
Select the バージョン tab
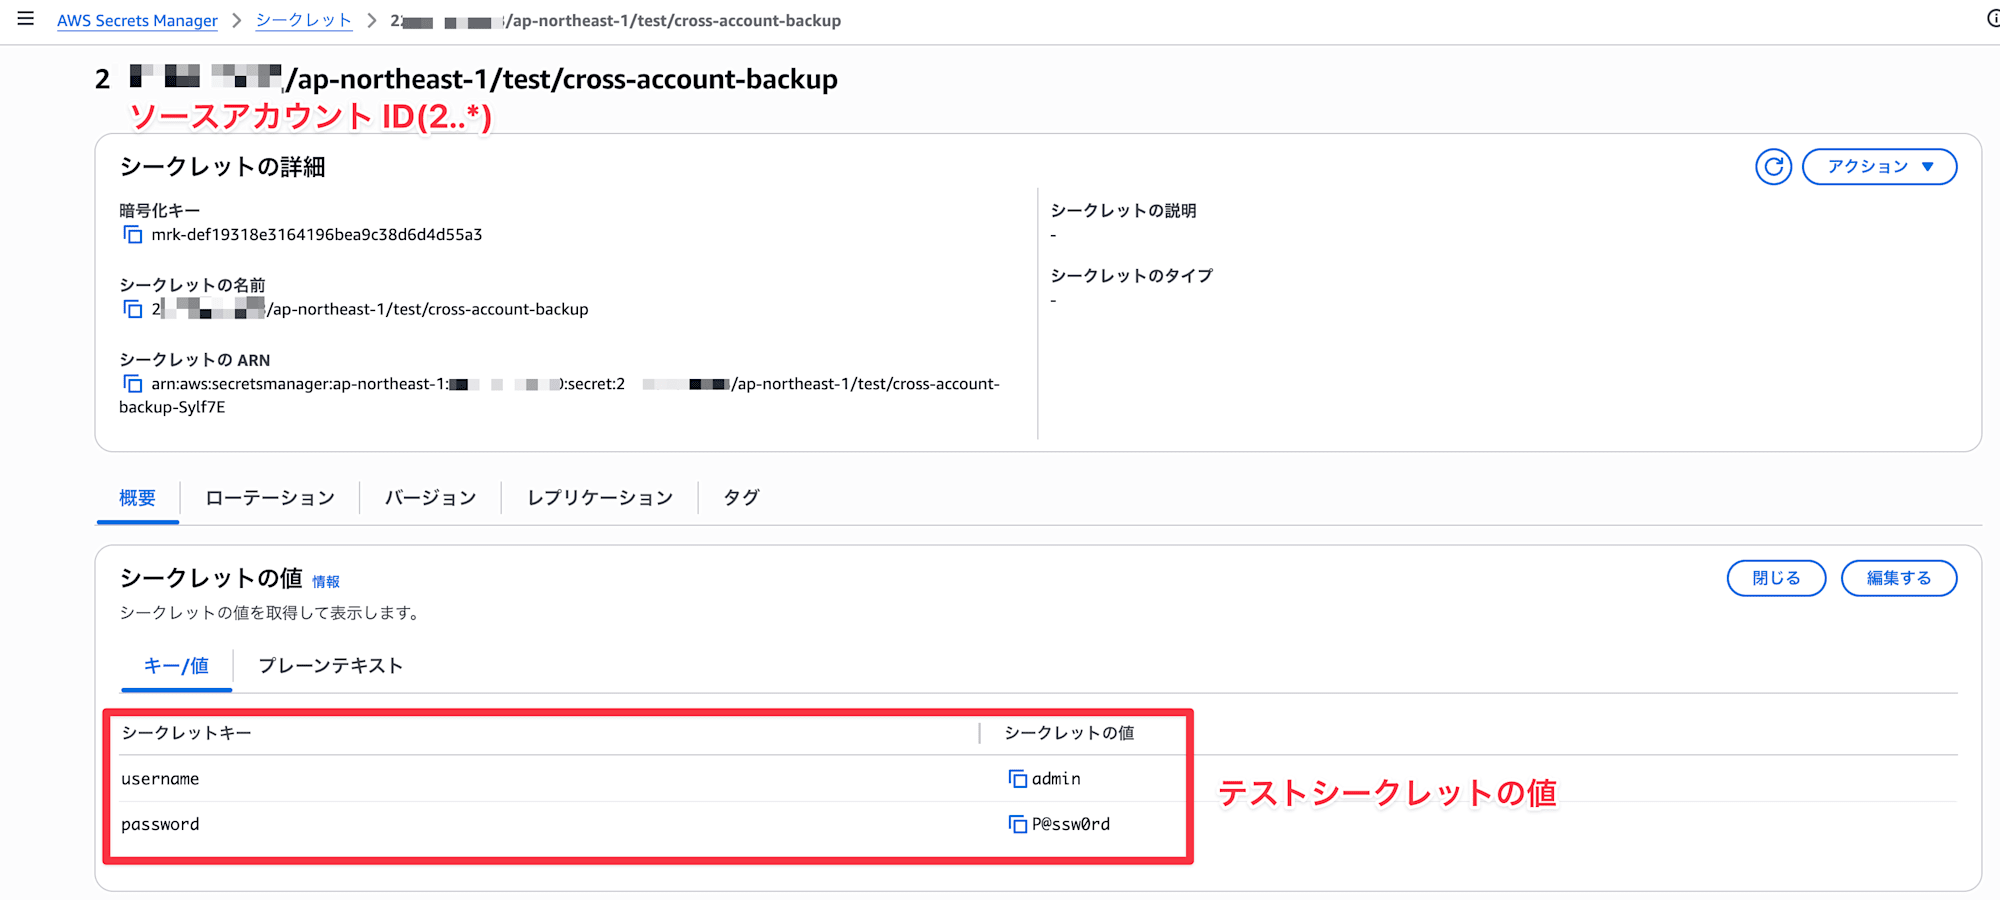click(431, 498)
